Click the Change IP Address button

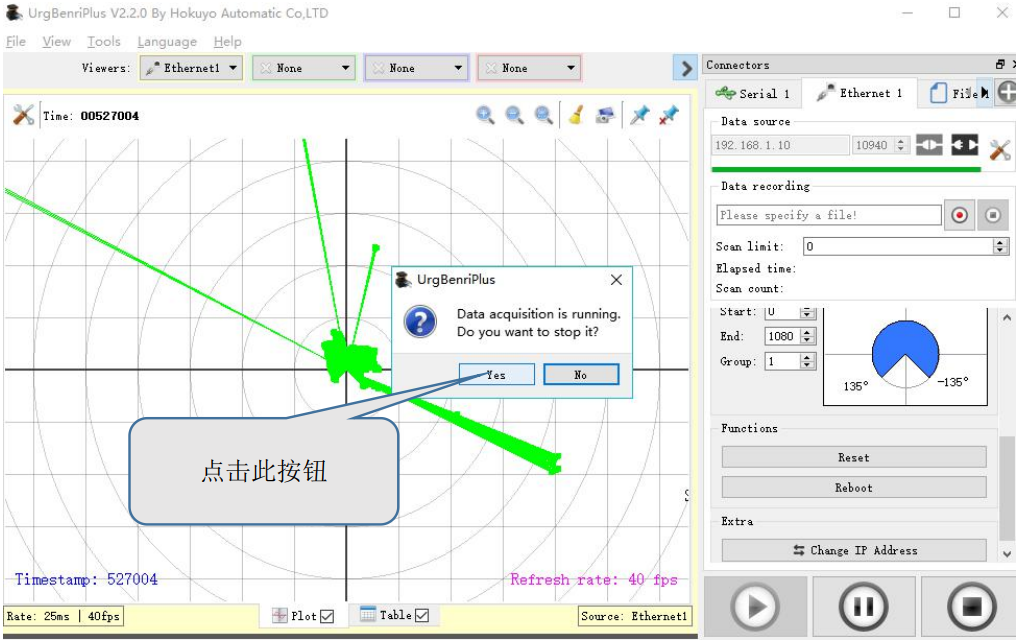pos(854,550)
